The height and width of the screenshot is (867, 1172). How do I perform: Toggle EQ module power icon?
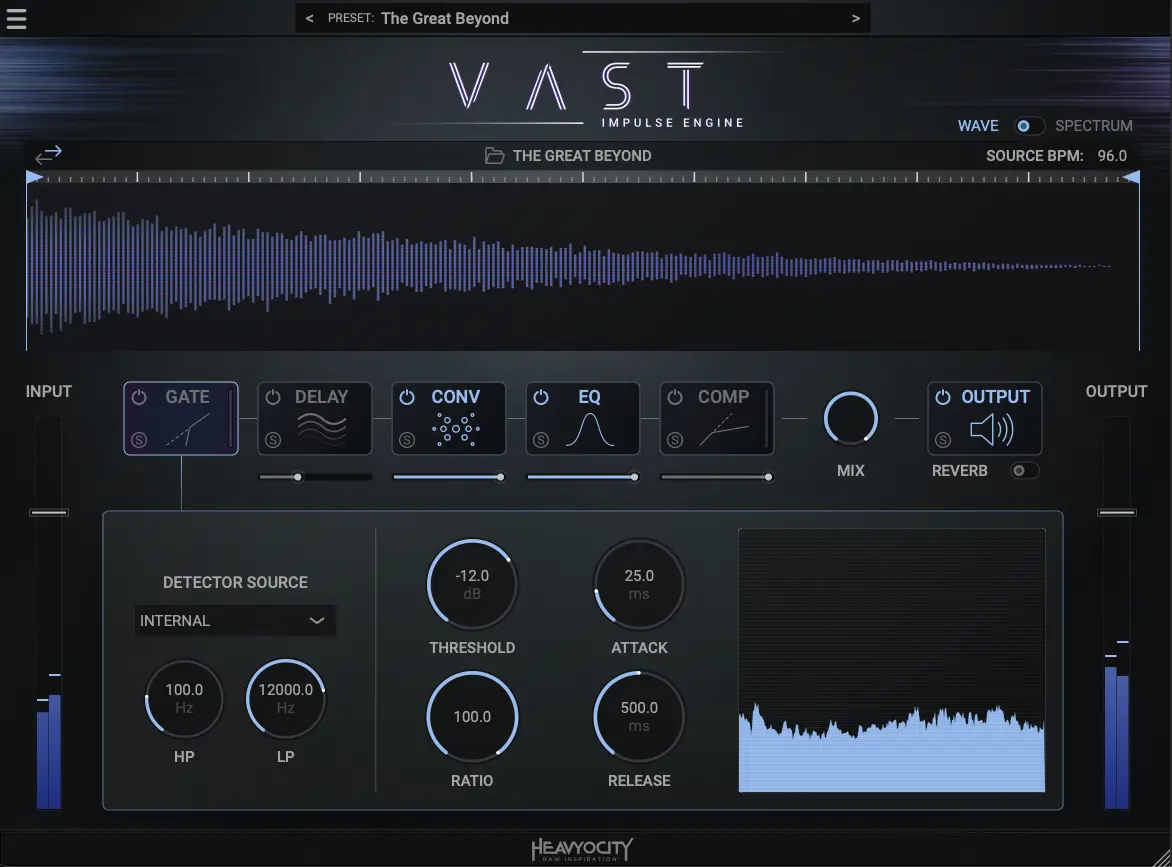tap(540, 397)
